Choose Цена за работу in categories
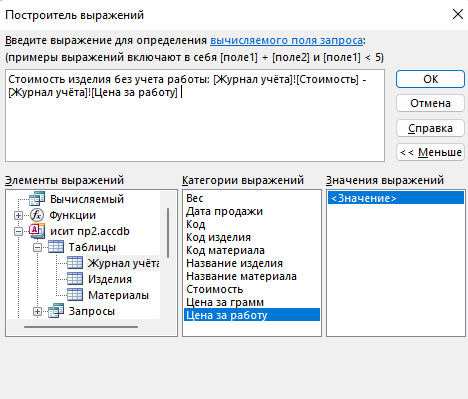This screenshot has height=399, width=468. [x=252, y=315]
